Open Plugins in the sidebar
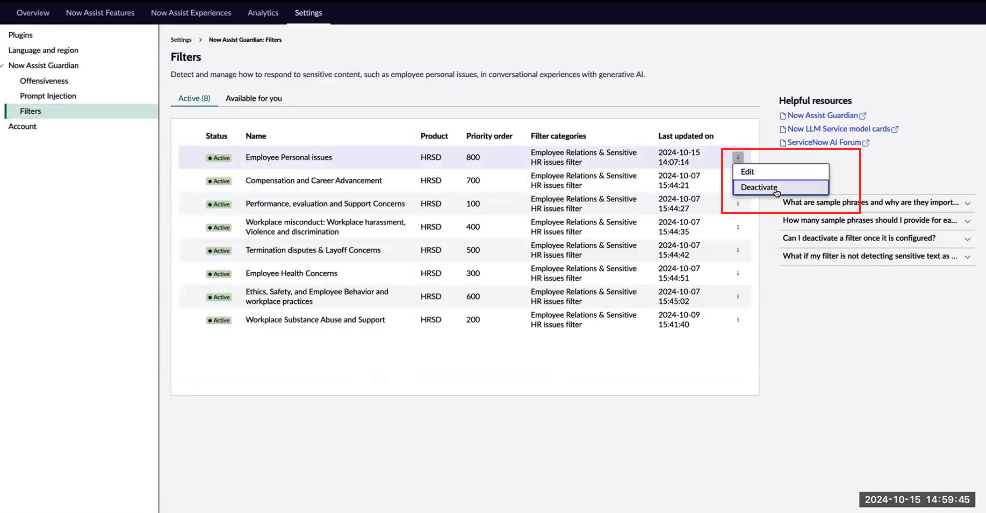This screenshot has width=986, height=513. pyautogui.click(x=20, y=35)
